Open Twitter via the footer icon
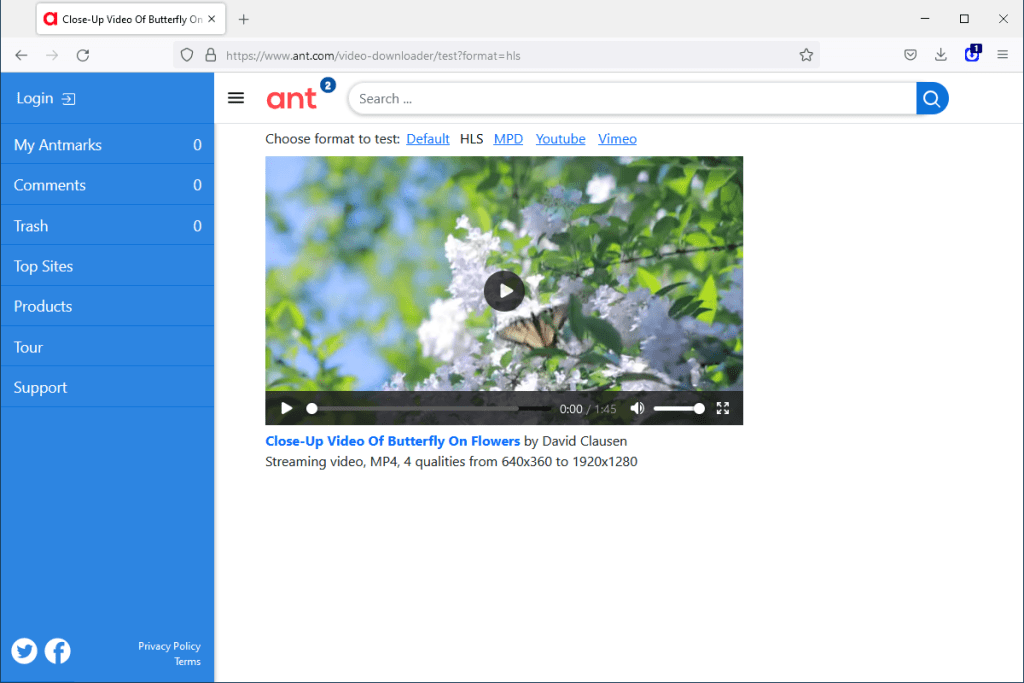The width and height of the screenshot is (1024, 683). pos(24,651)
